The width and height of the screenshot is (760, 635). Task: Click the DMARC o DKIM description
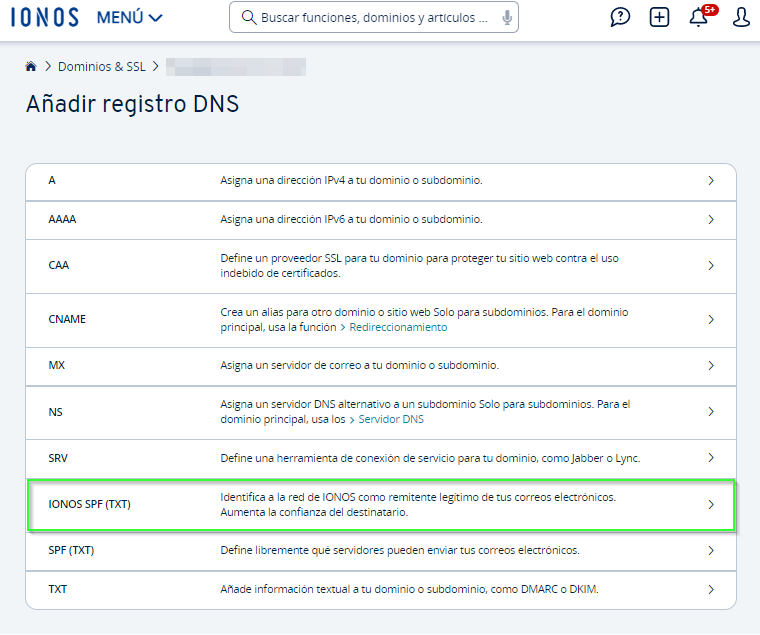click(x=410, y=589)
